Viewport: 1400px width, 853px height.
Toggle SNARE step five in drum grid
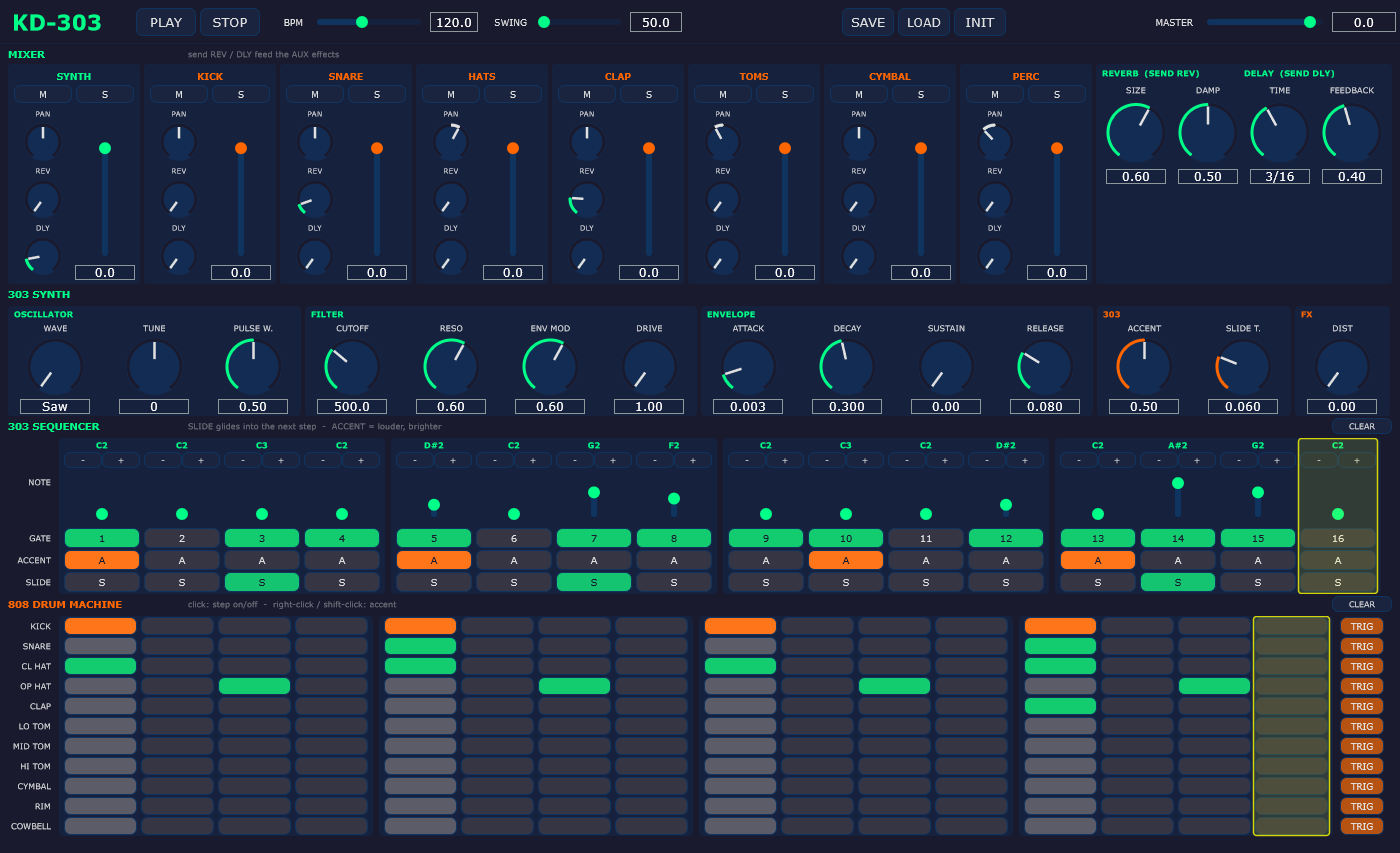click(420, 646)
